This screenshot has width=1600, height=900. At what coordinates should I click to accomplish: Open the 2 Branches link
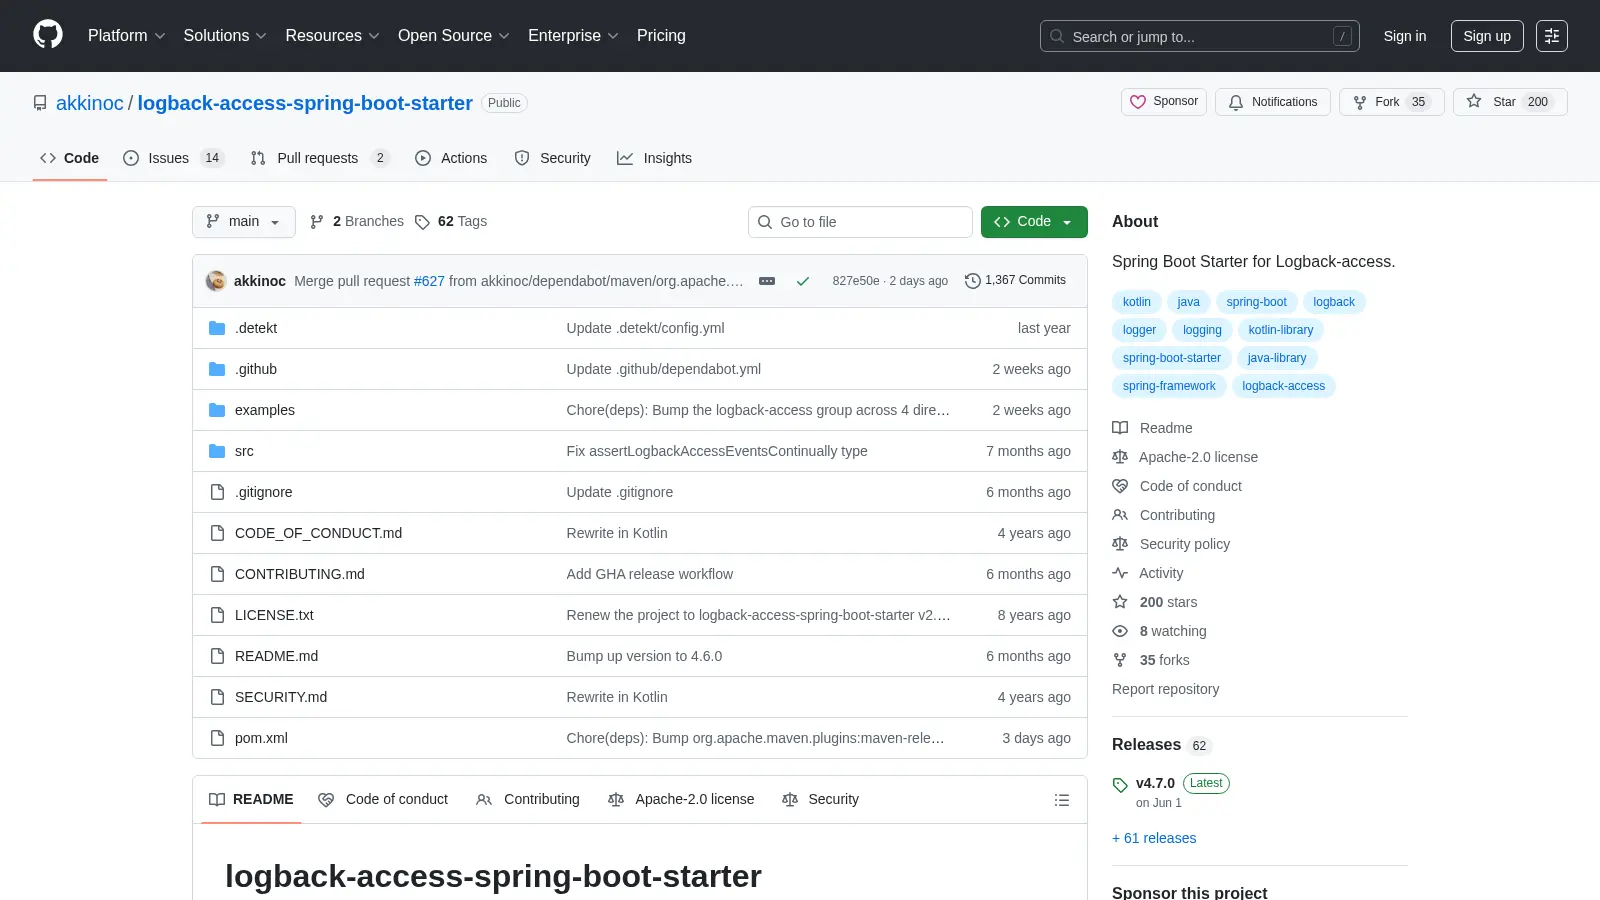coord(357,222)
